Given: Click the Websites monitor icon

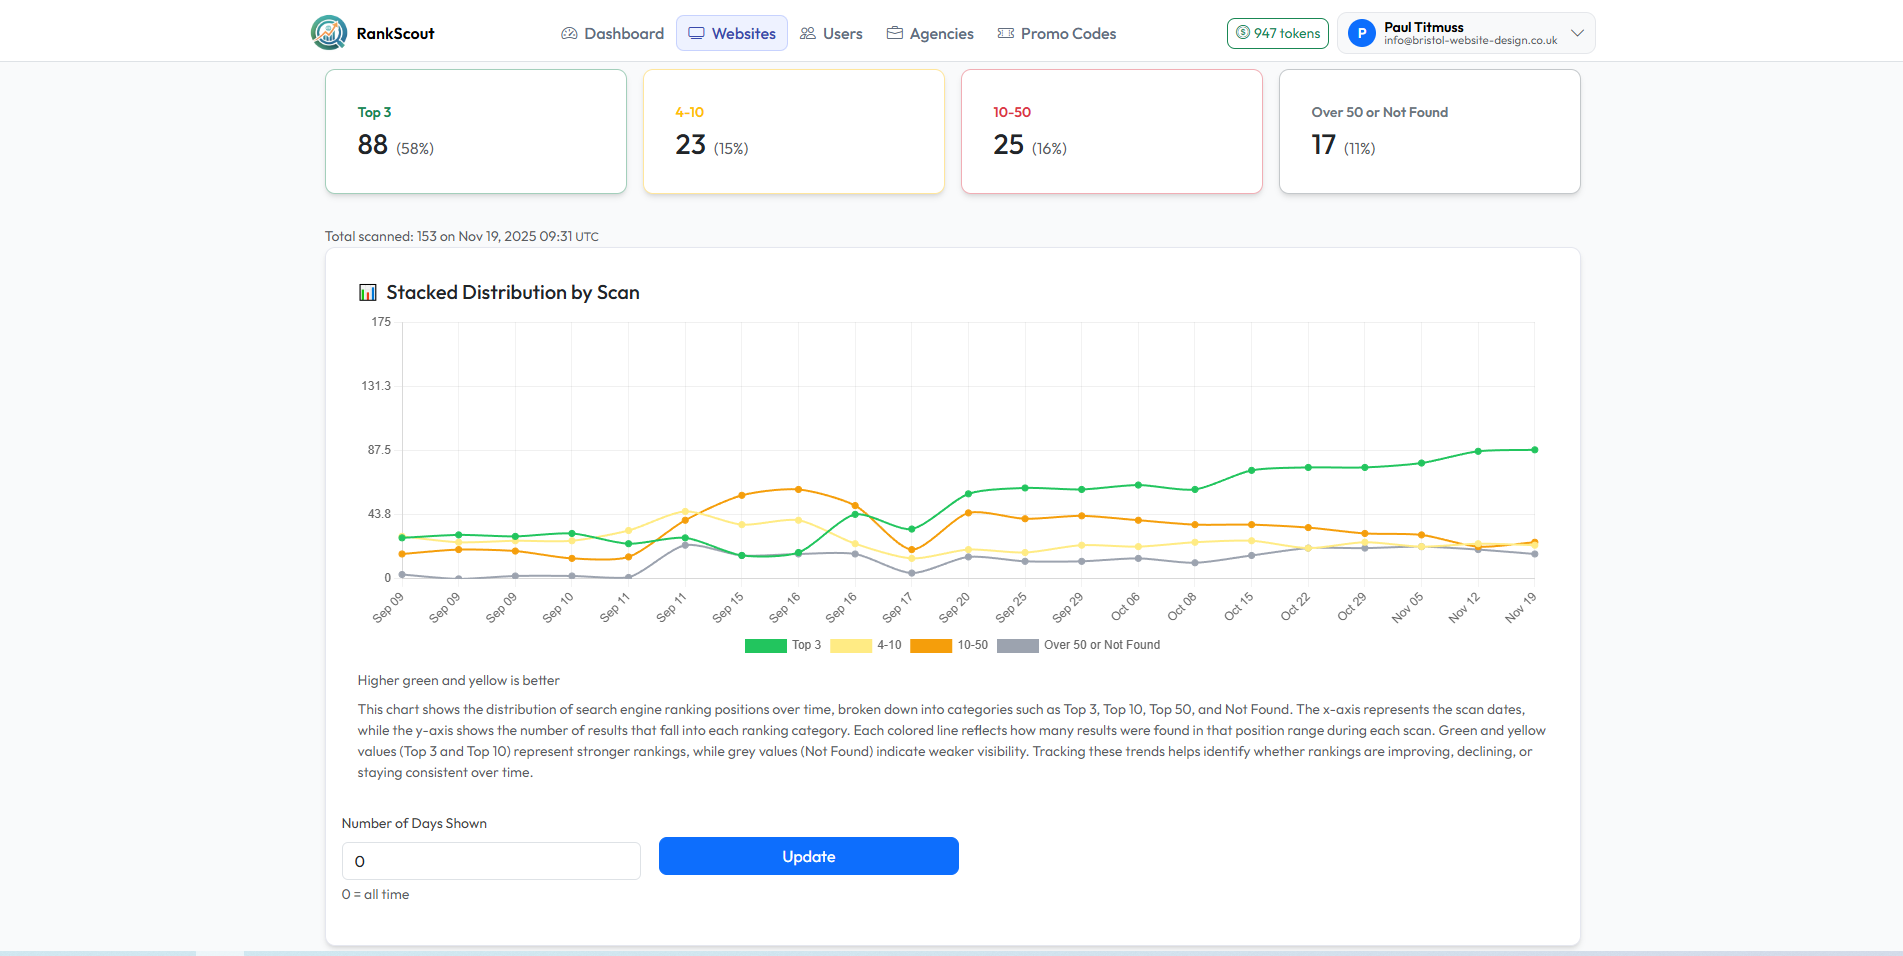Looking at the screenshot, I should 696,33.
